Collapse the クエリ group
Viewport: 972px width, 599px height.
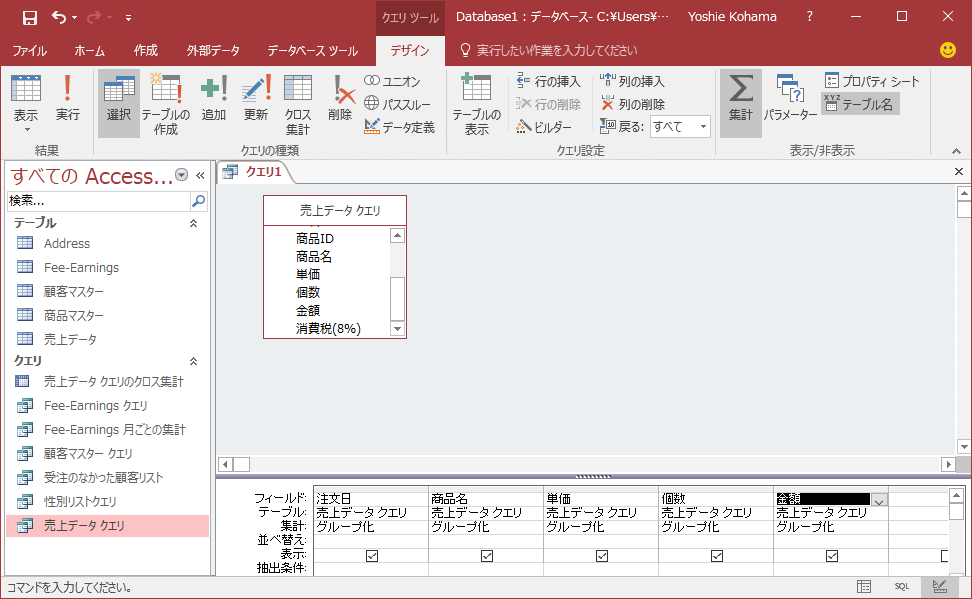[193, 361]
